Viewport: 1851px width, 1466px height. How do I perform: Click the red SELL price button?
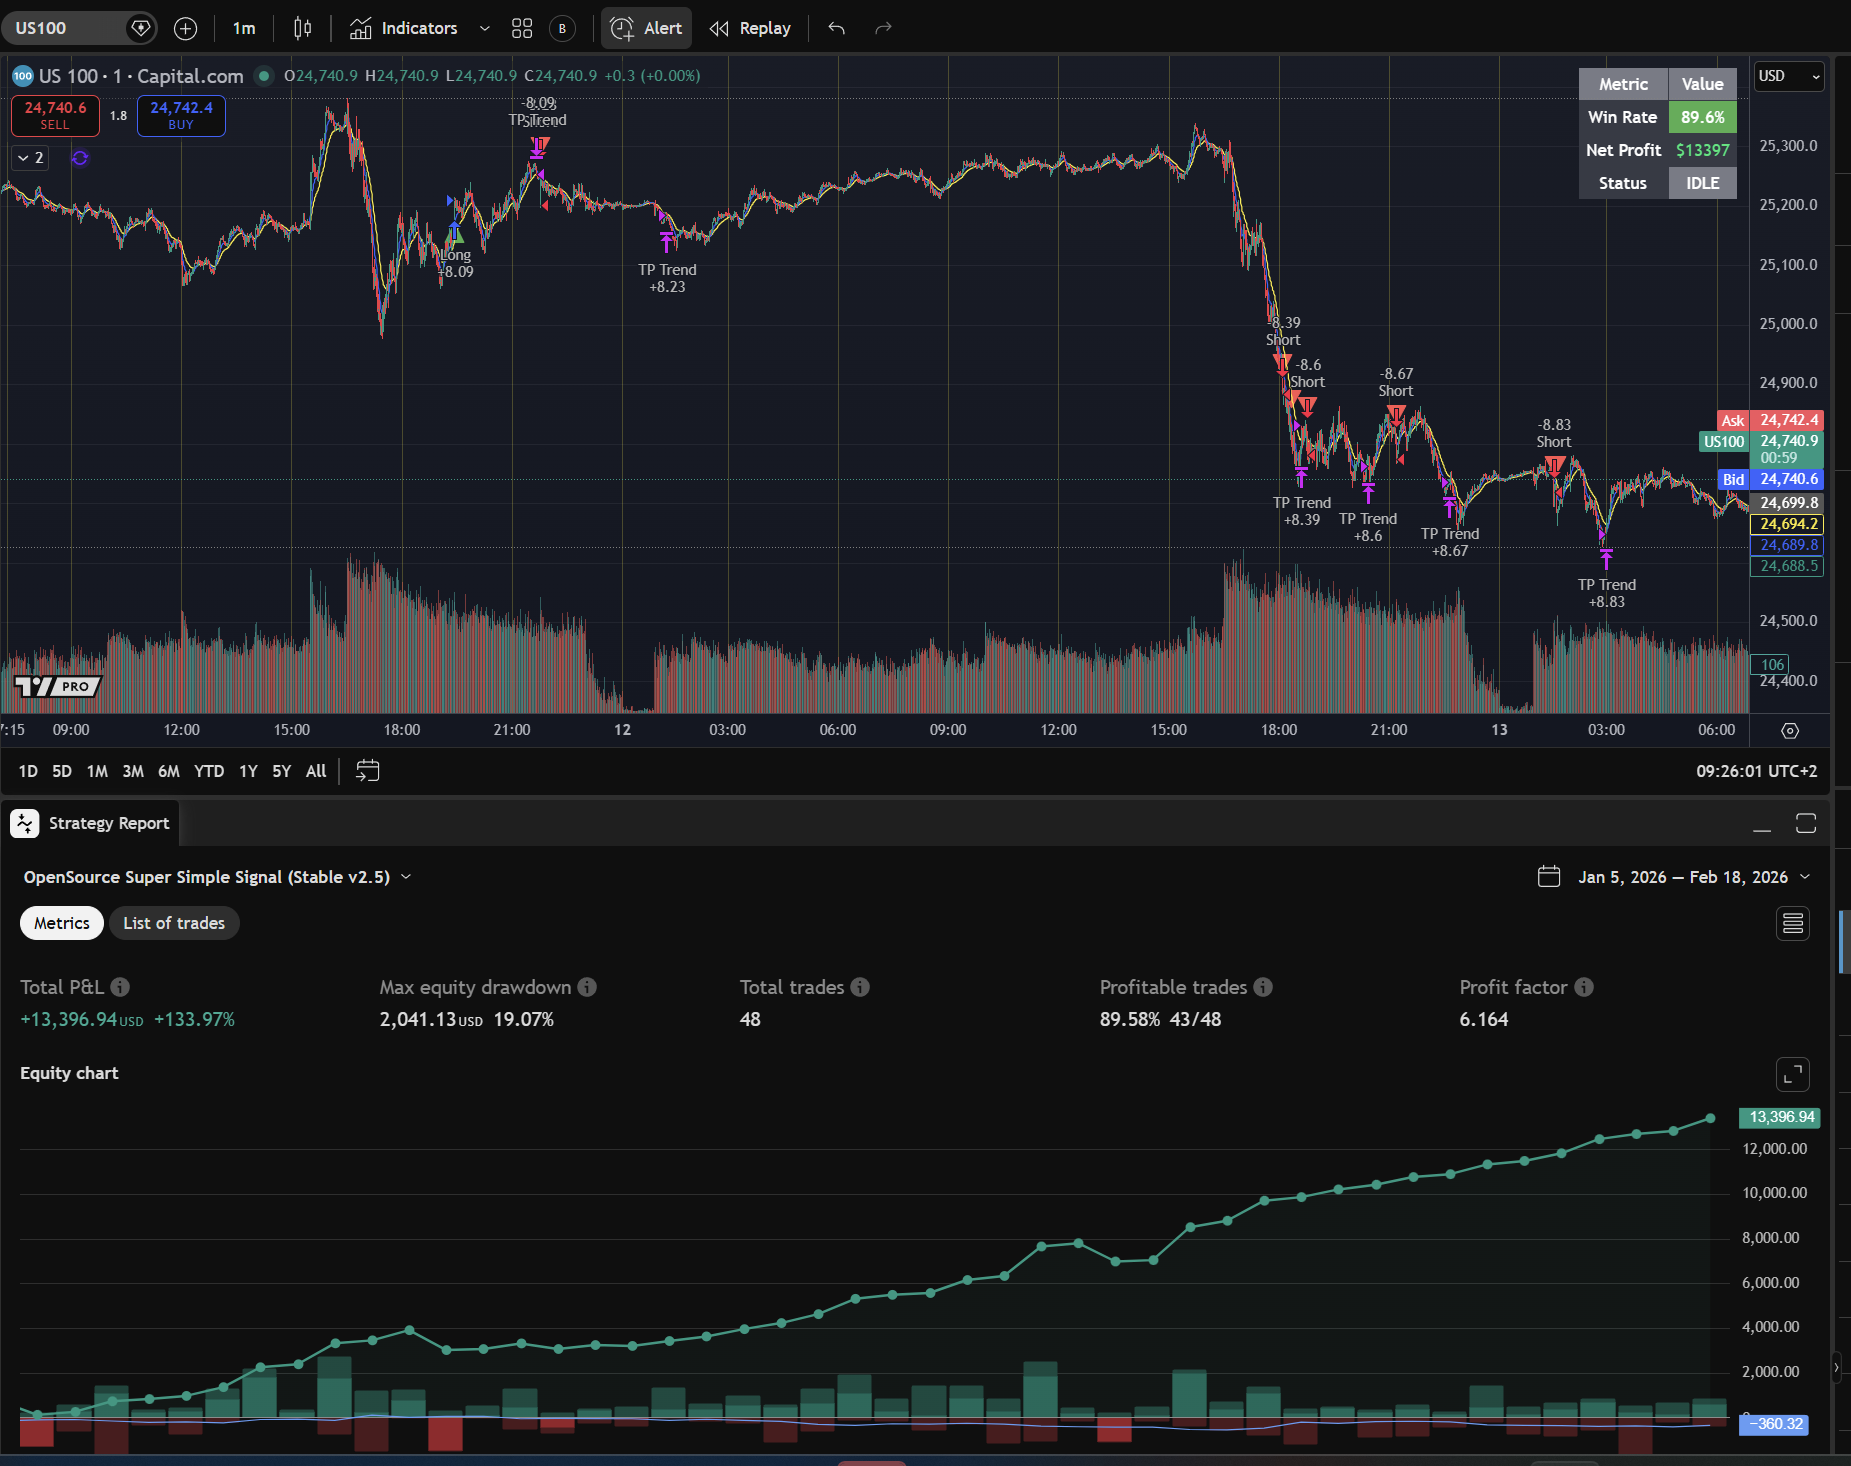click(55, 115)
